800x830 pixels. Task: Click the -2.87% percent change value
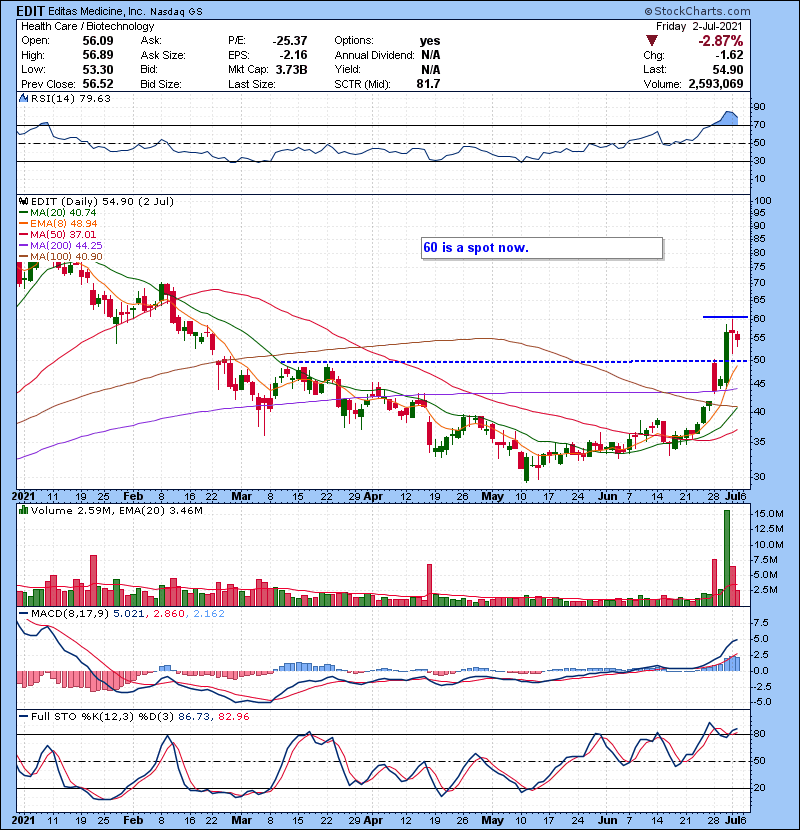click(720, 41)
